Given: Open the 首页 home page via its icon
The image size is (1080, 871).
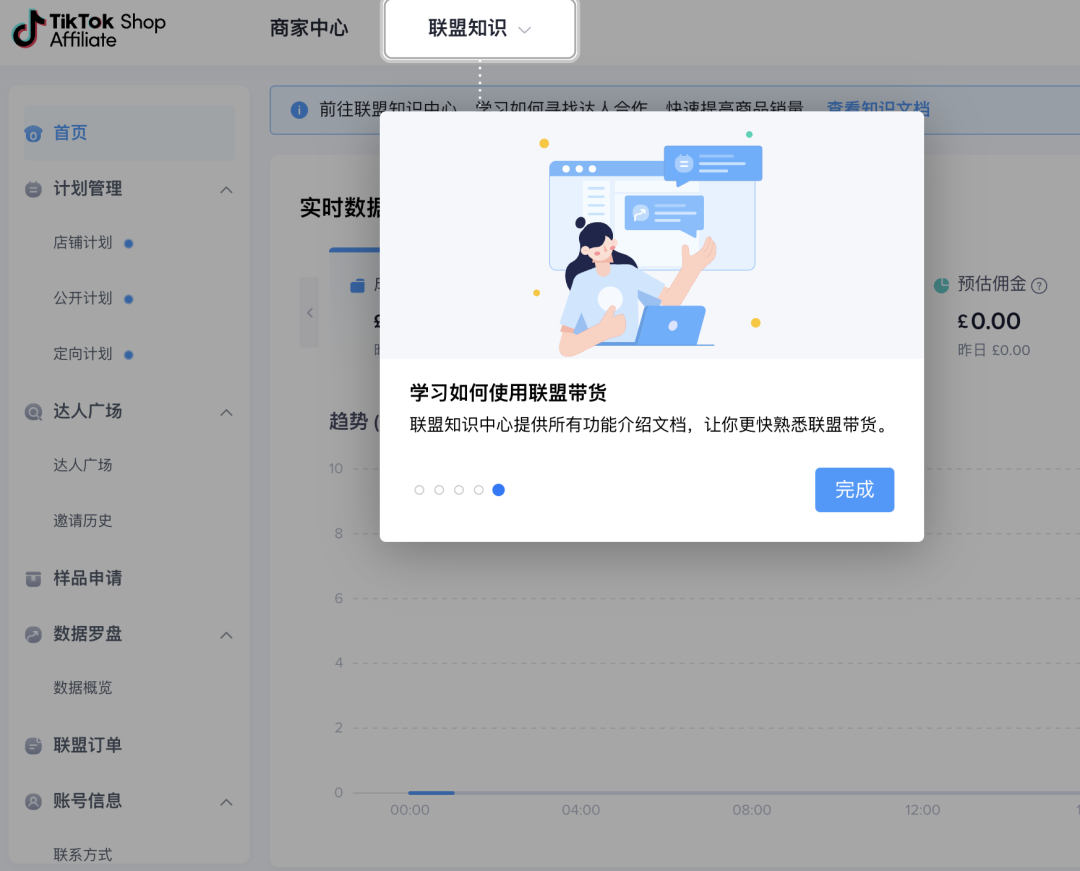Looking at the screenshot, I should [x=36, y=132].
